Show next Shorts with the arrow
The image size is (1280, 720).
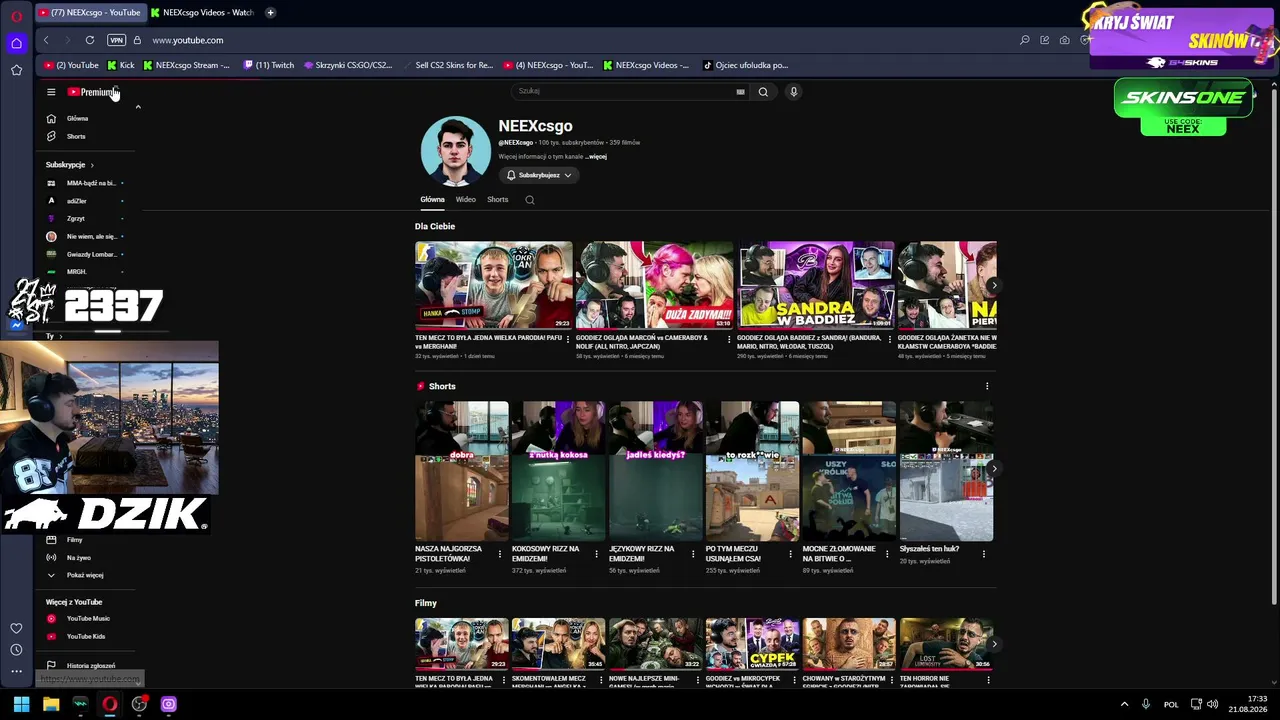993,468
